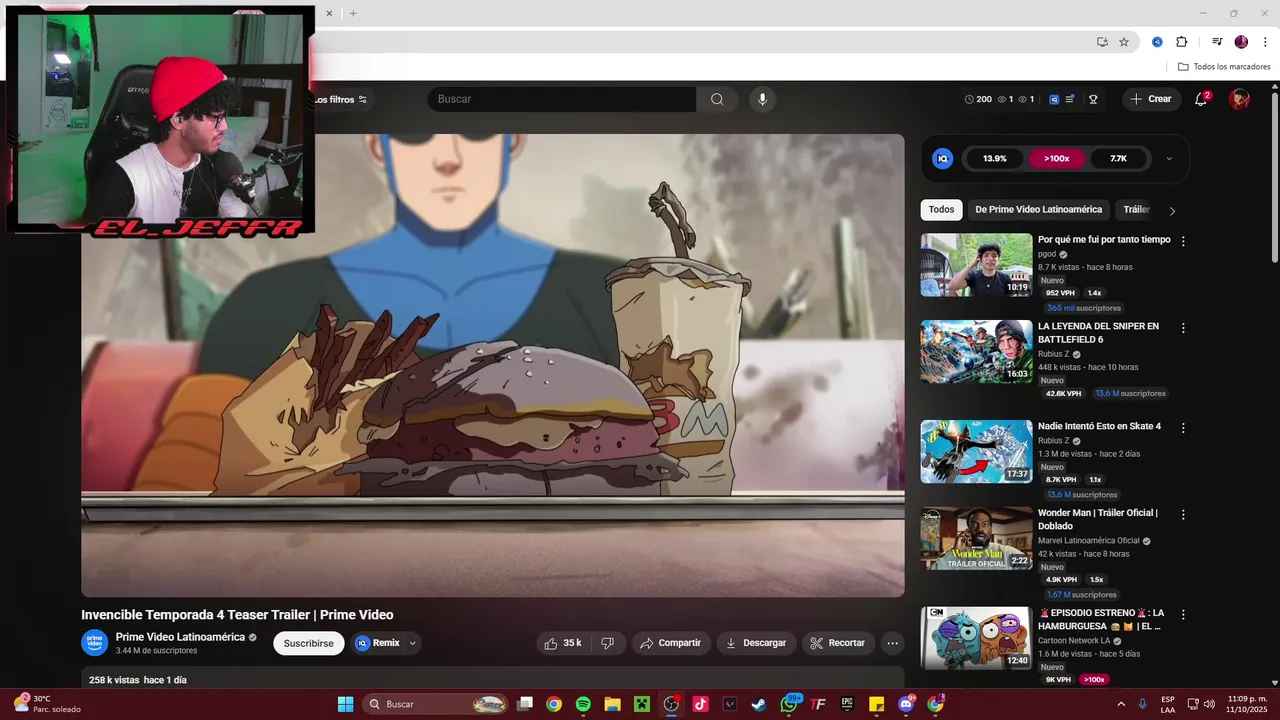The width and height of the screenshot is (1280, 720).
Task: Open the Chrome extensions puzzle icon
Action: [1181, 42]
